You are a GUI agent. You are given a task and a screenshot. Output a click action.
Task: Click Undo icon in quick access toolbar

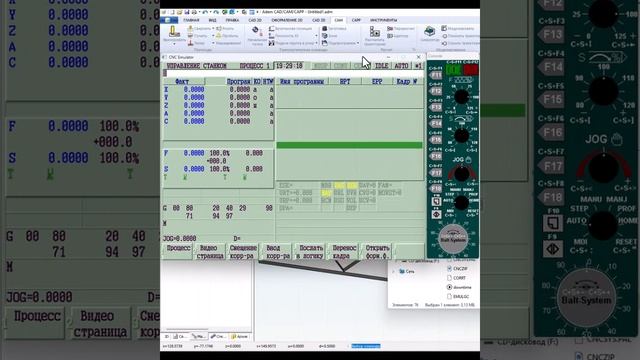tap(205, 12)
